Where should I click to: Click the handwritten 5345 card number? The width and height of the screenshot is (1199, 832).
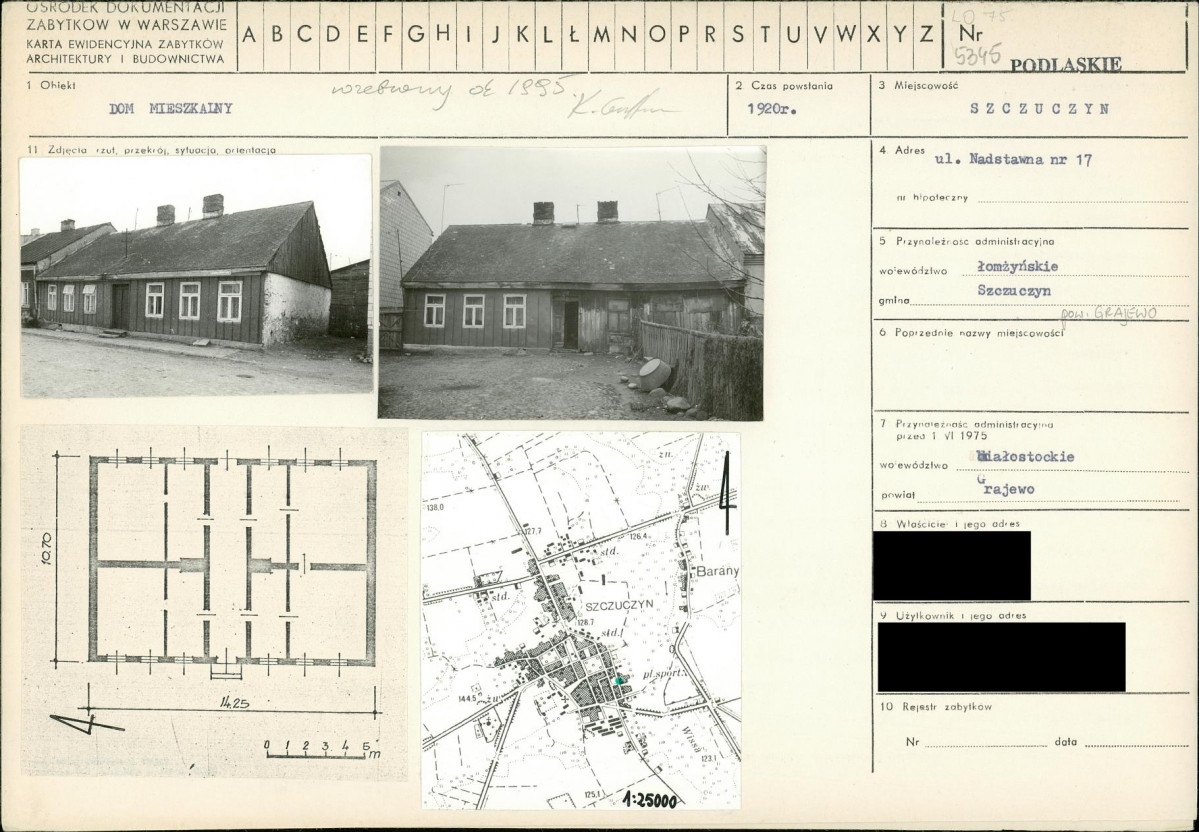point(978,55)
